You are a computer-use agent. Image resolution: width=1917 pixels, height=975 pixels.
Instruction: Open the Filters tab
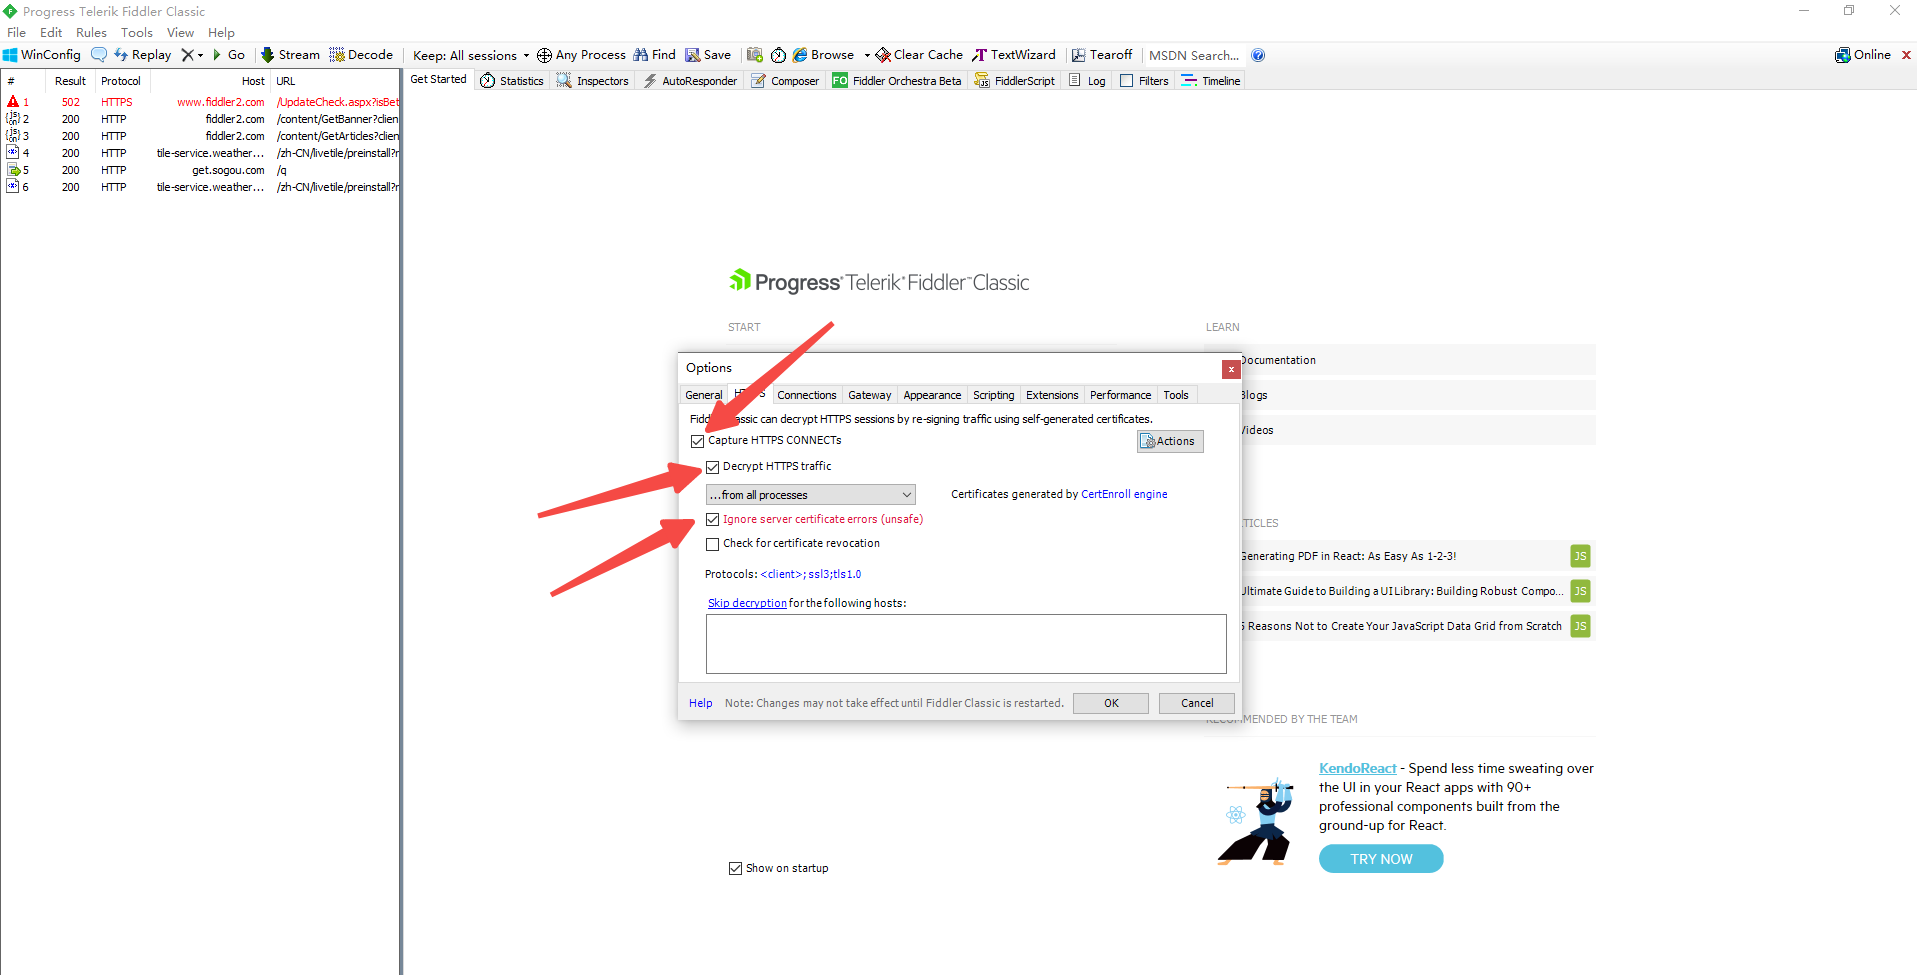click(1144, 81)
